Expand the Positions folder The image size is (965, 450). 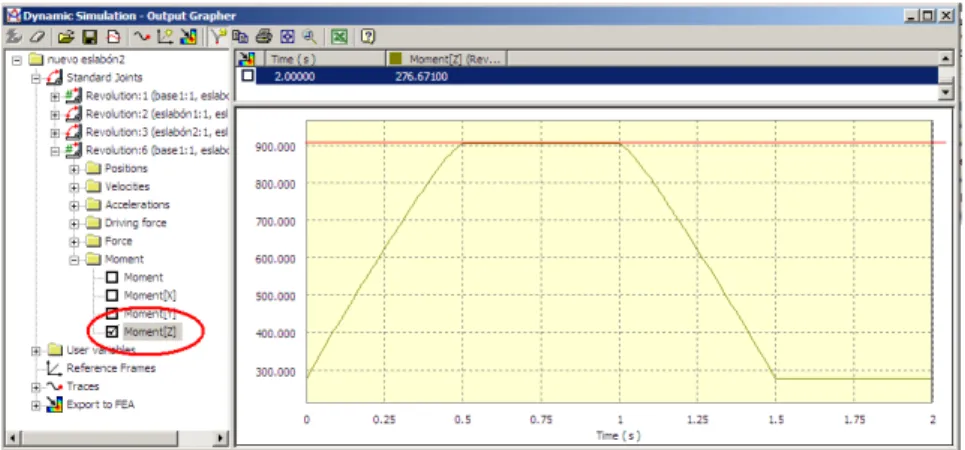(x=74, y=169)
